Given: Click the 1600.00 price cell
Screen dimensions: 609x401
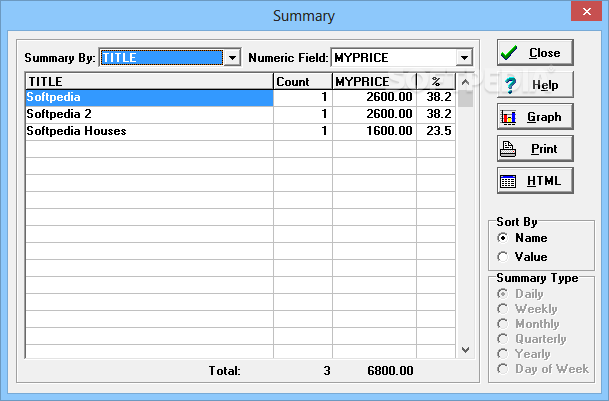Looking at the screenshot, I should [374, 131].
